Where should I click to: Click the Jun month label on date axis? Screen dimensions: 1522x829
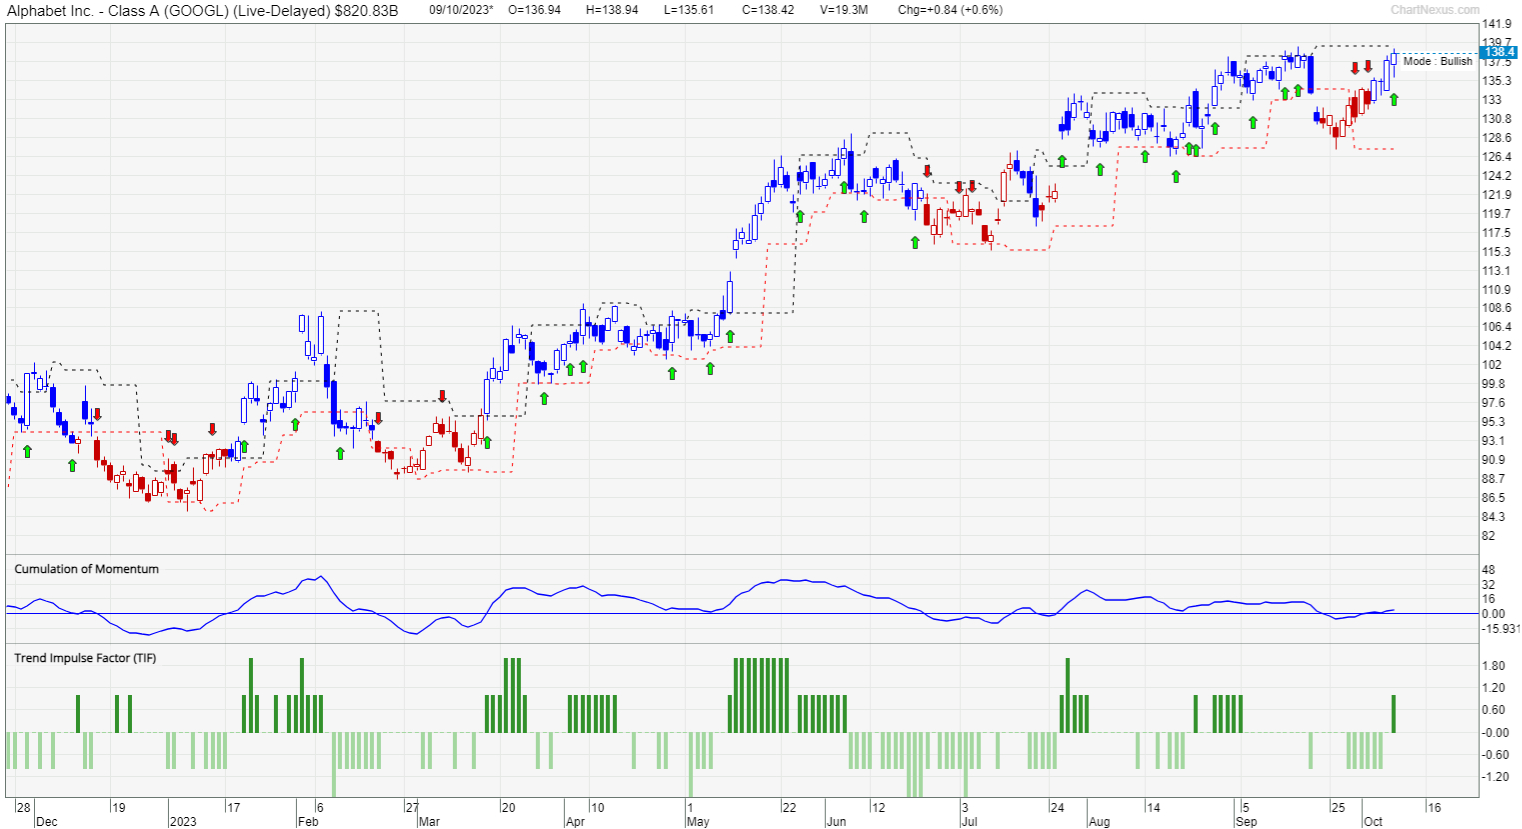[836, 822]
